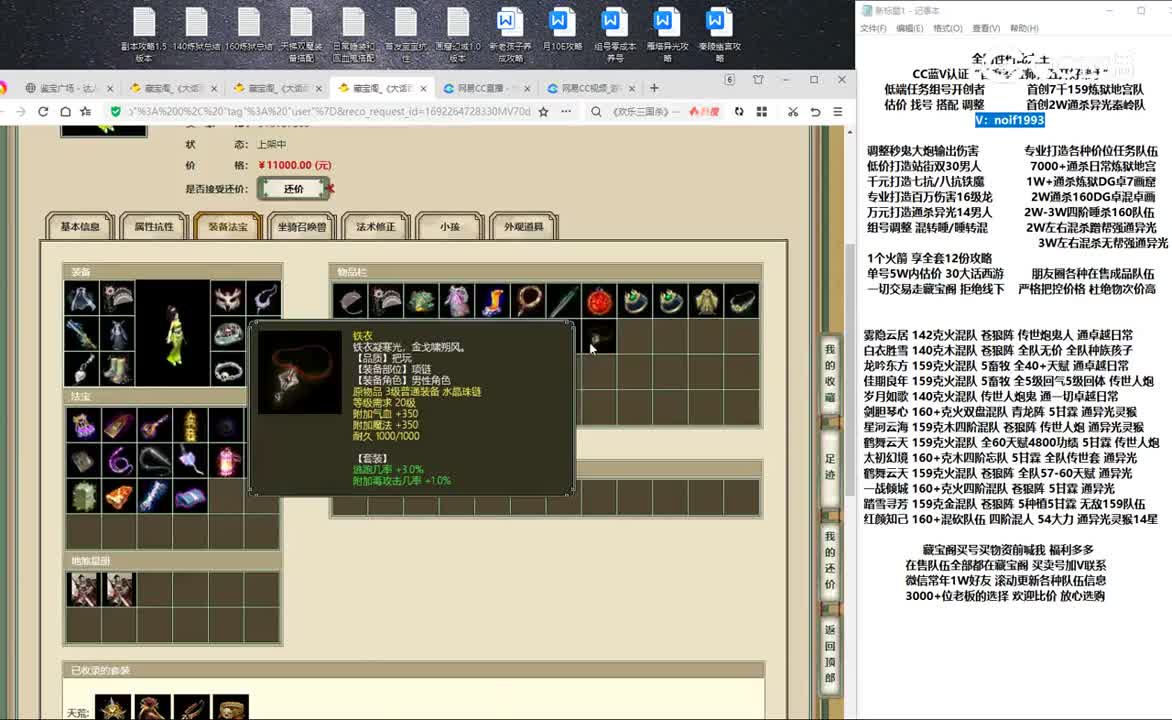Select the green sword item in inventory
The width and height of the screenshot is (1172, 720).
coord(564,301)
